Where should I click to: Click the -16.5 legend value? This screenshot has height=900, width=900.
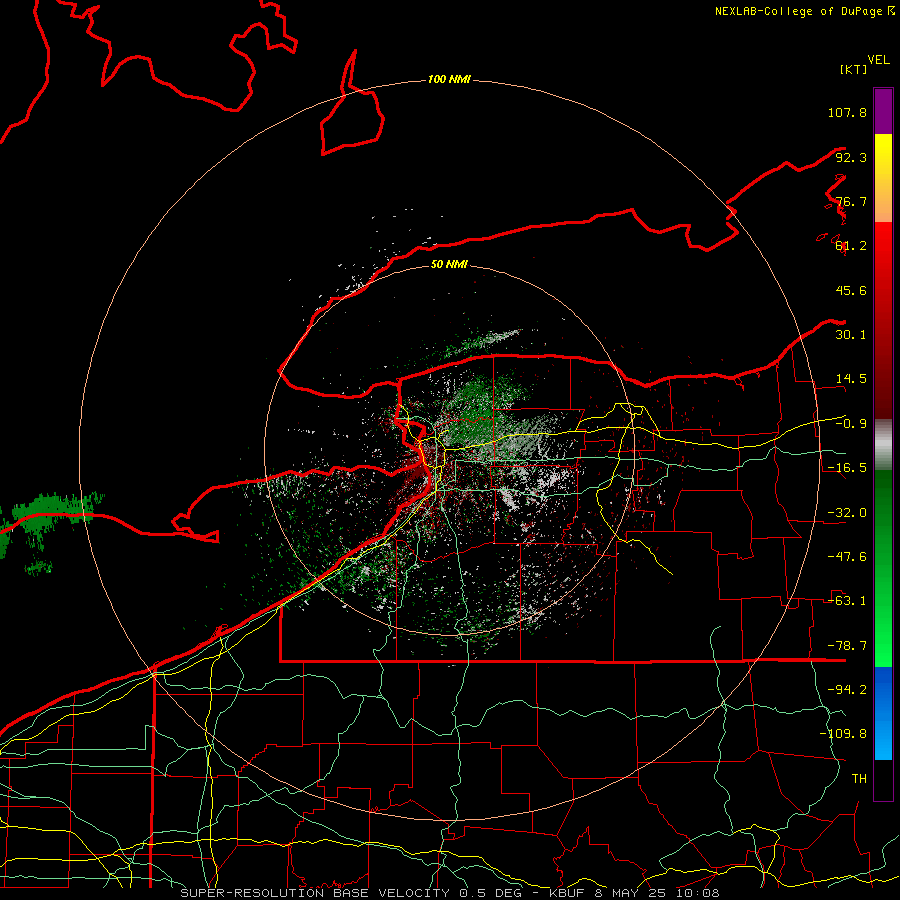tap(847, 468)
